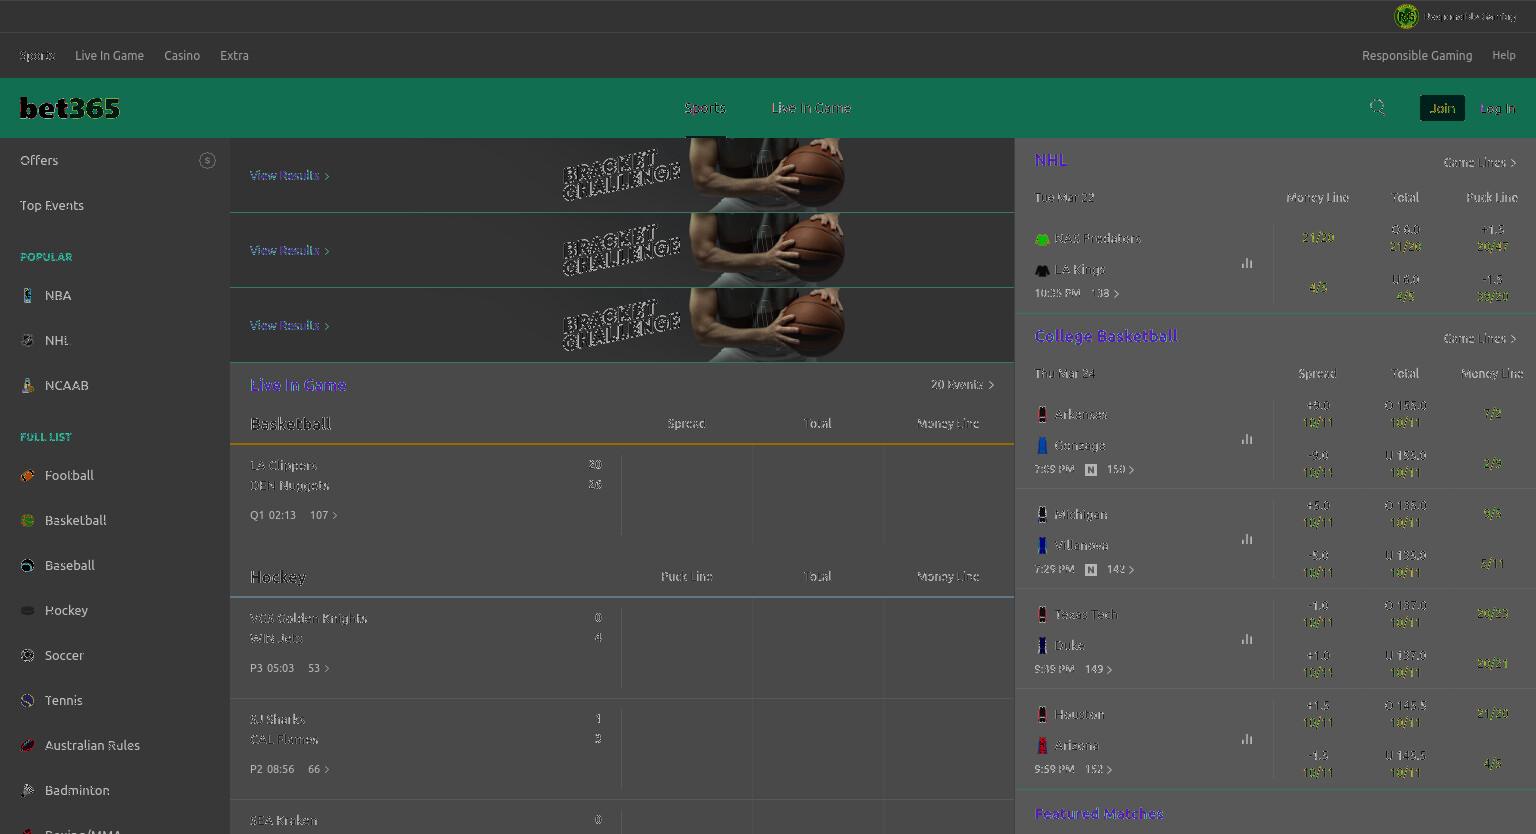The image size is (1536, 834).
Task: Expand the 142 markets for Michigan vs Villanova
Action: pos(1121,569)
